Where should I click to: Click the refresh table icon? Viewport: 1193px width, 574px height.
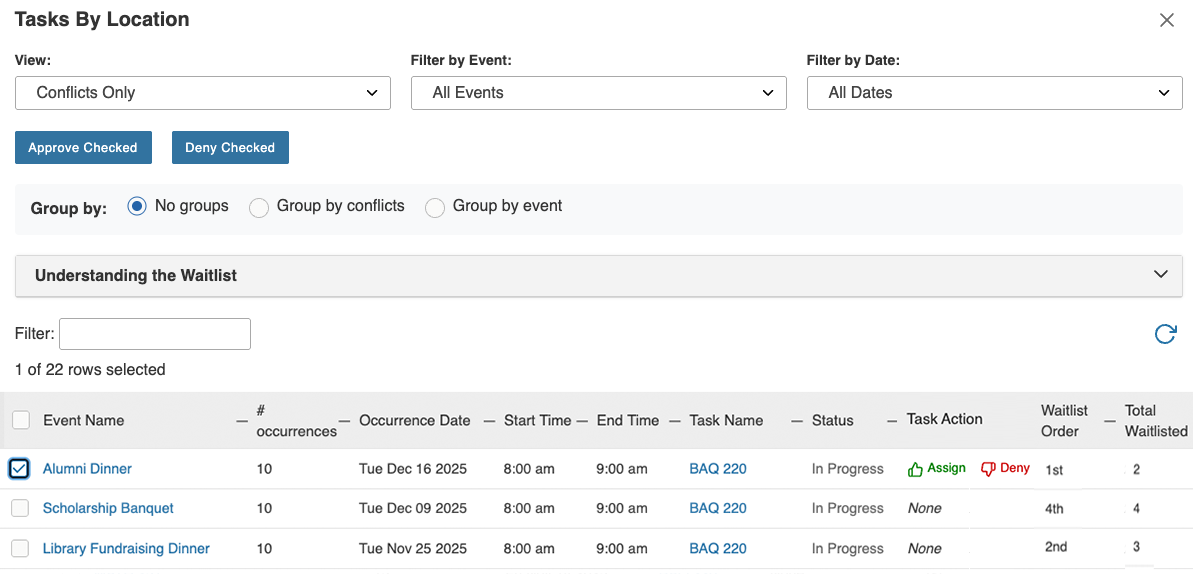coord(1165,334)
